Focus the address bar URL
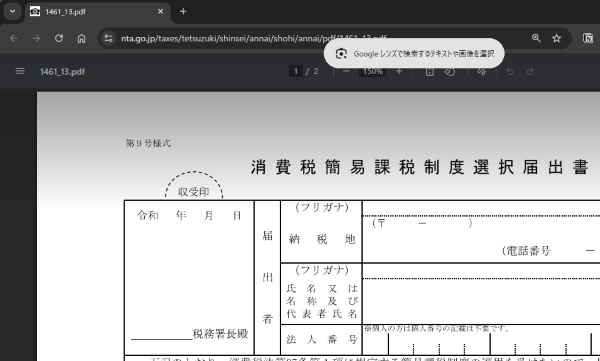600x361 pixels. click(x=253, y=38)
